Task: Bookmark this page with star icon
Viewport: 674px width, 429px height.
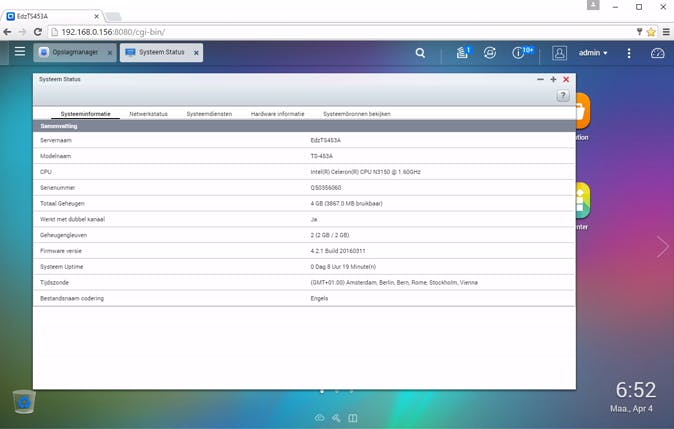Action: click(x=651, y=32)
